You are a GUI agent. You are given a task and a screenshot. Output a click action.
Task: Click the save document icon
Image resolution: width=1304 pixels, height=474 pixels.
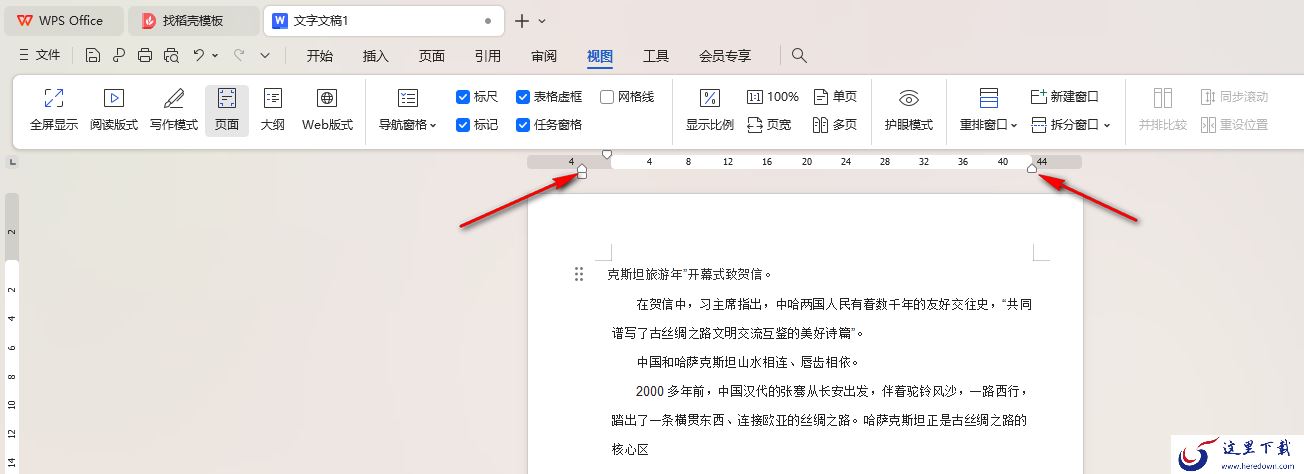click(x=93, y=55)
